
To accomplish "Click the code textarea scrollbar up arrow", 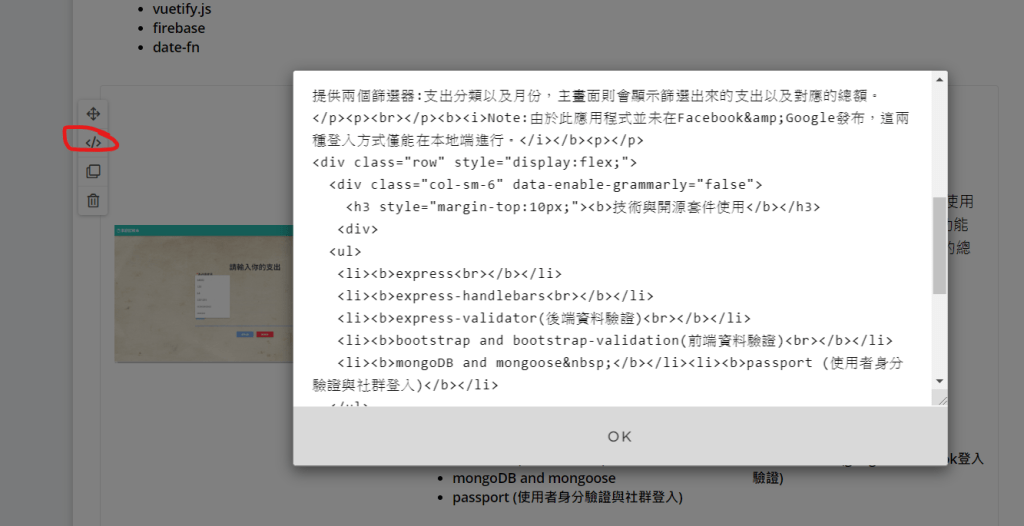I will click(939, 79).
